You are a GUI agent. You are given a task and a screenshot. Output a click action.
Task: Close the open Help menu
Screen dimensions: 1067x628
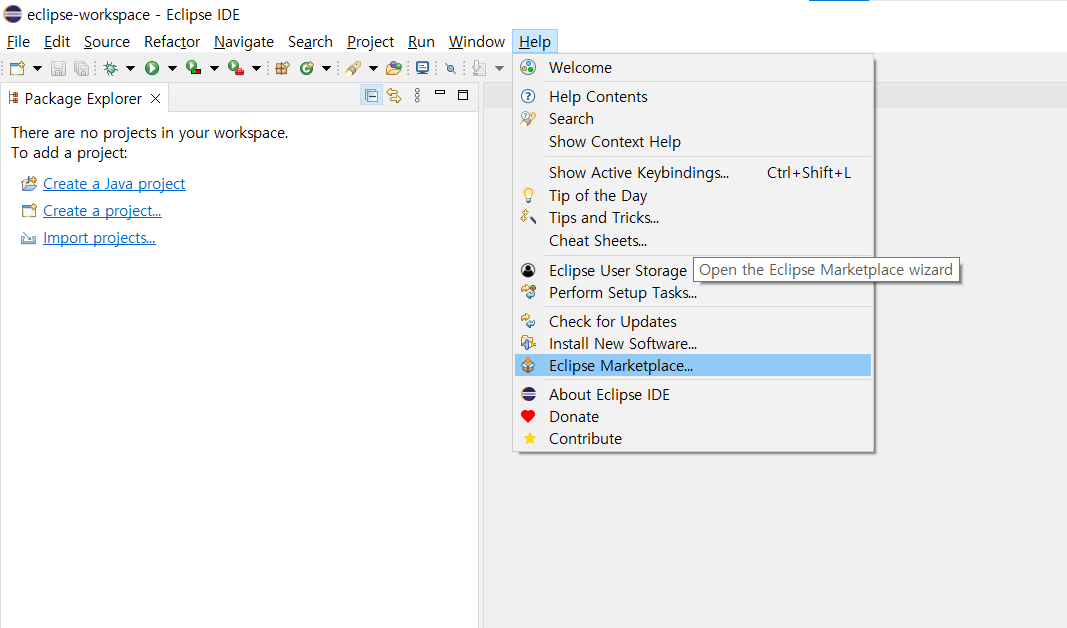[535, 42]
